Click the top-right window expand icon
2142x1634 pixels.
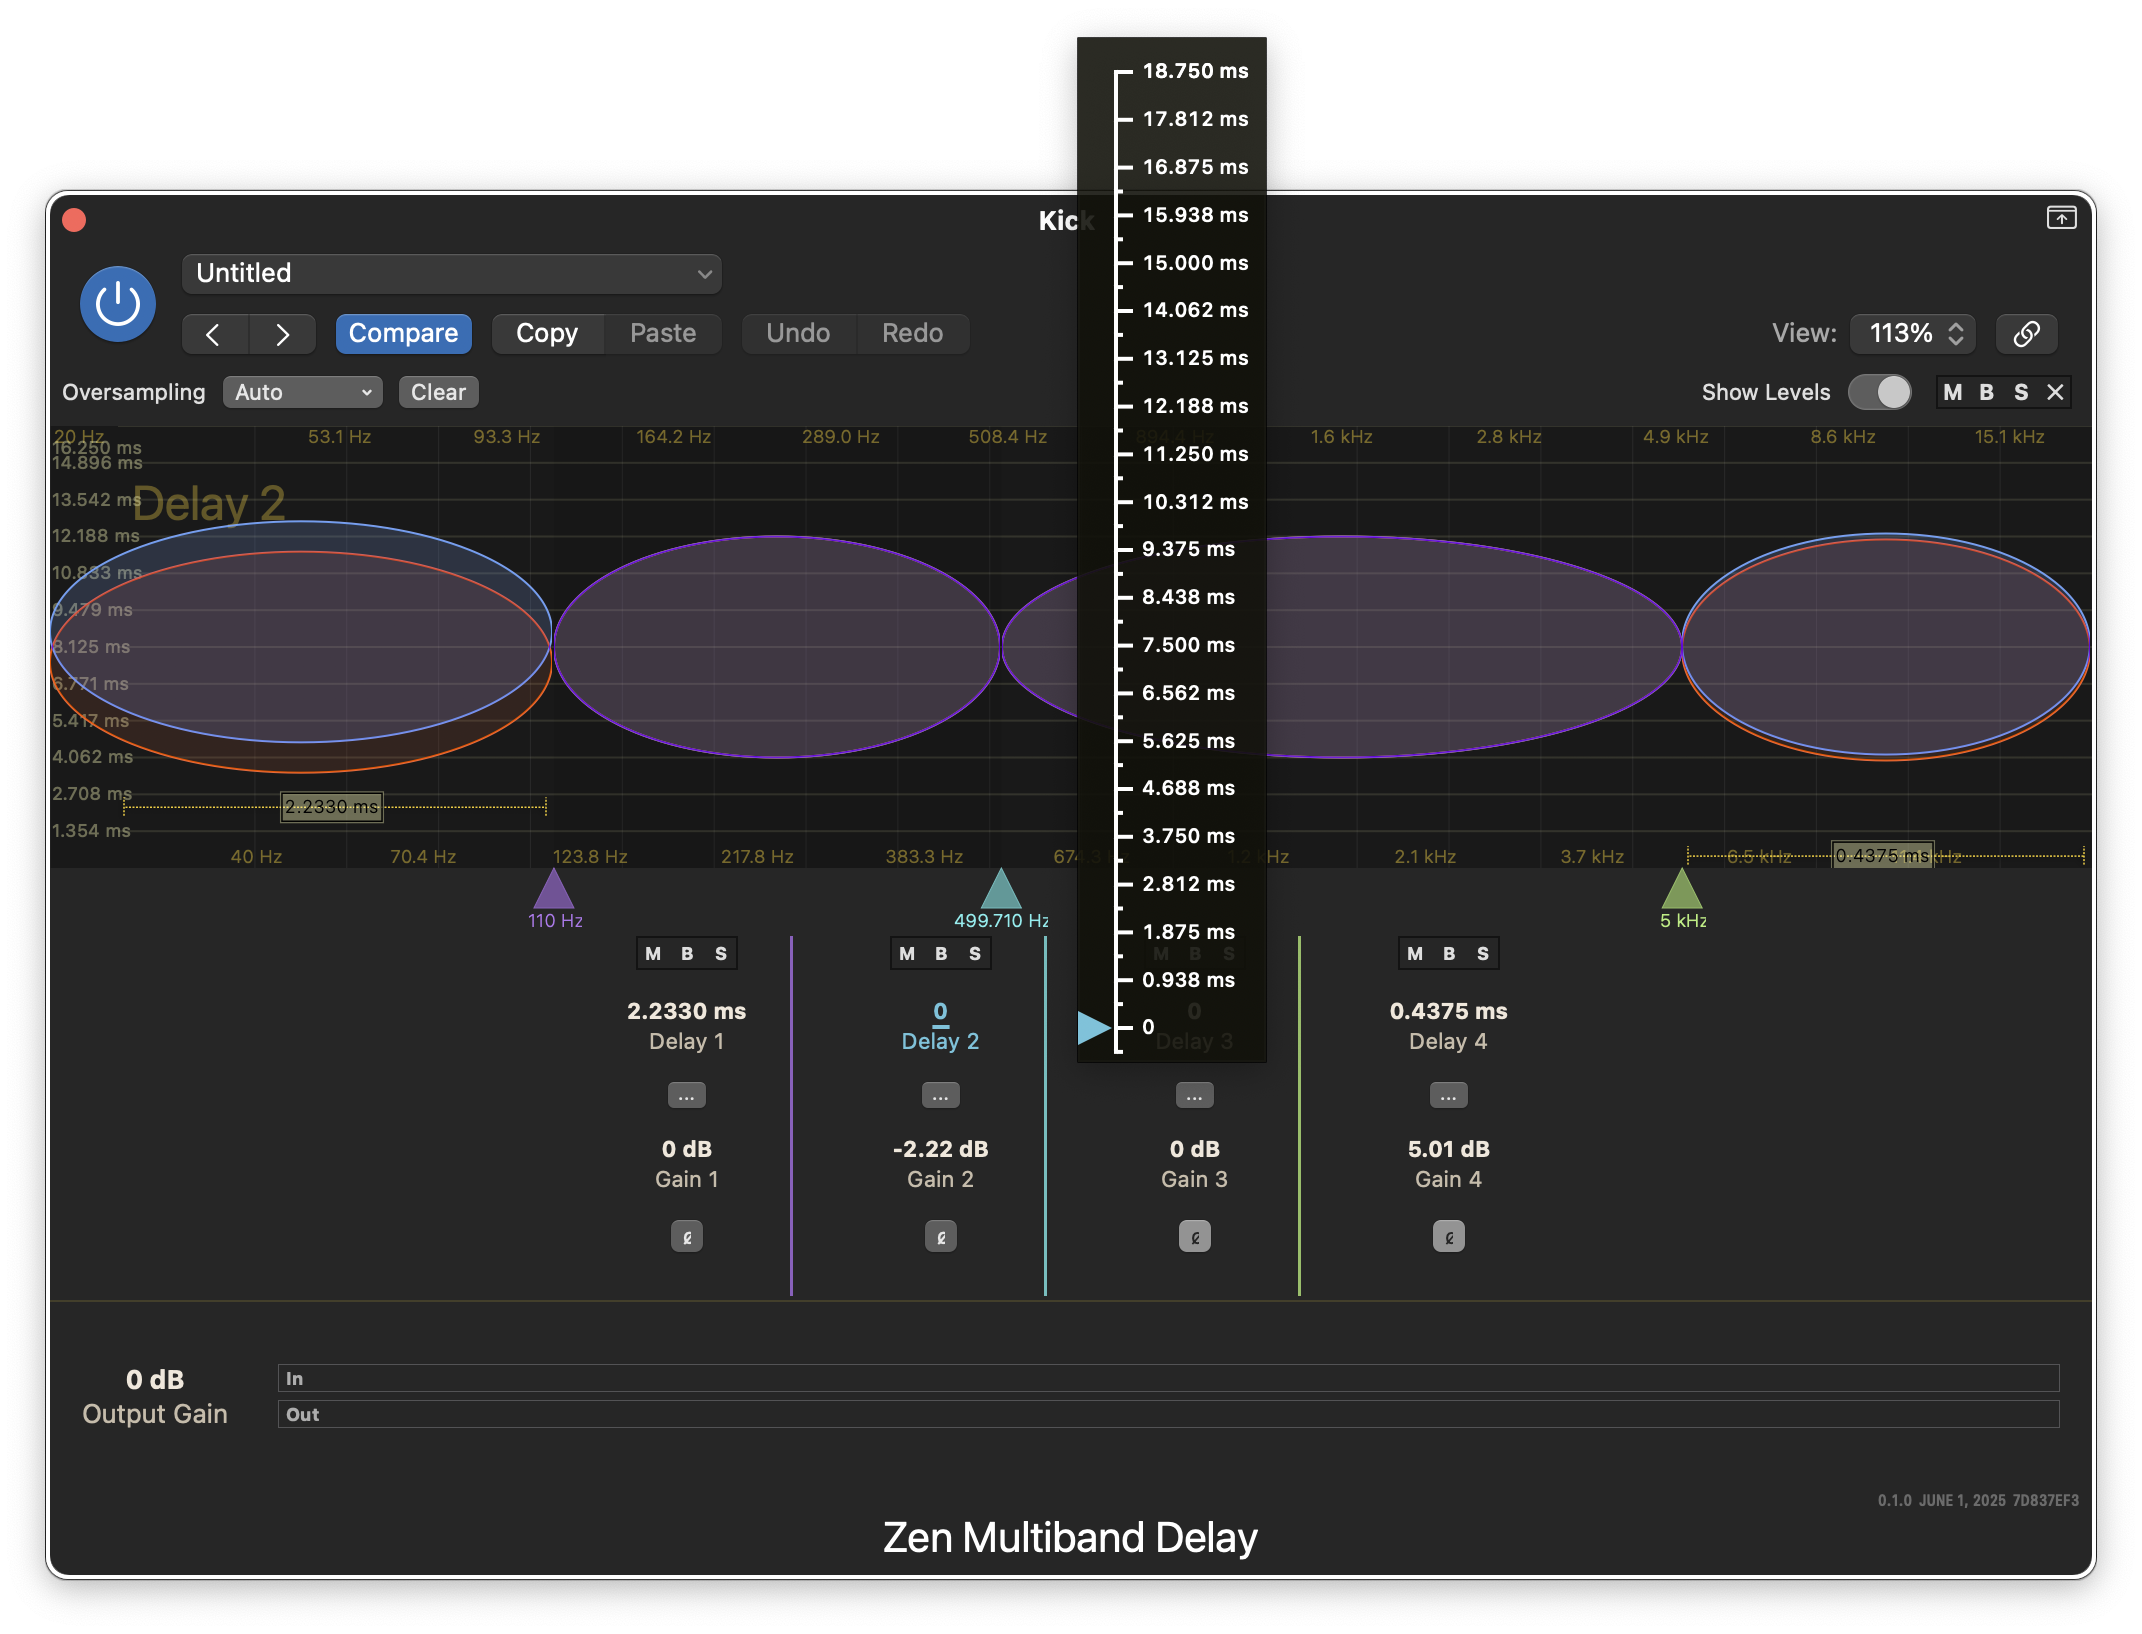(2061, 218)
